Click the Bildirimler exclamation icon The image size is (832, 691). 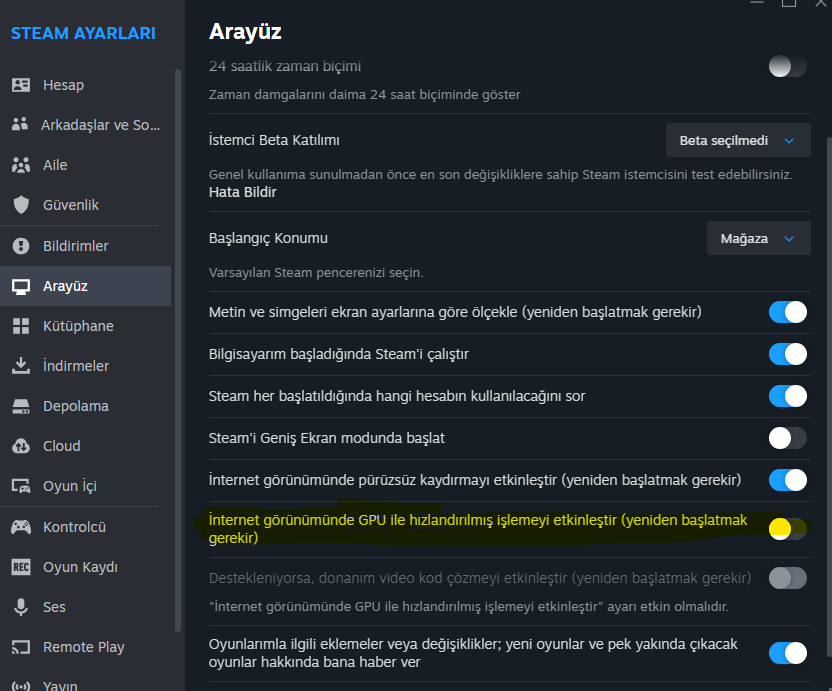21,246
